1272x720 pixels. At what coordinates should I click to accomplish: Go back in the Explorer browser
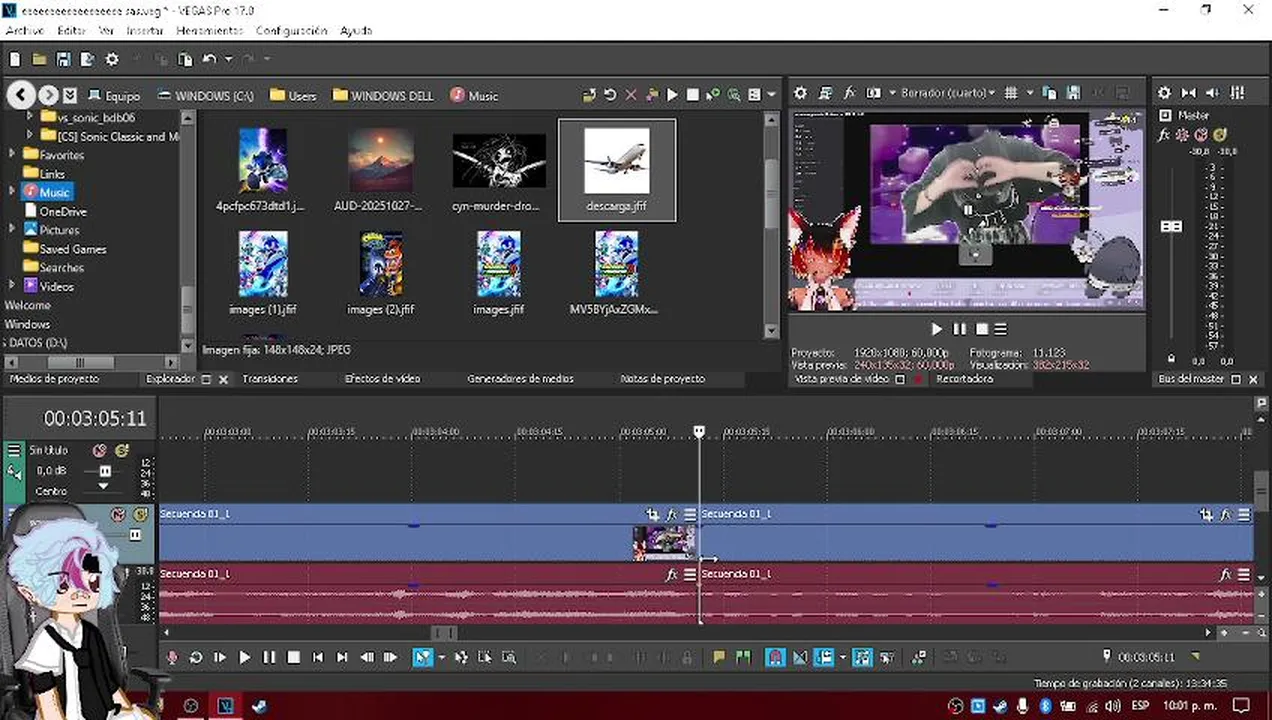pyautogui.click(x=22, y=95)
